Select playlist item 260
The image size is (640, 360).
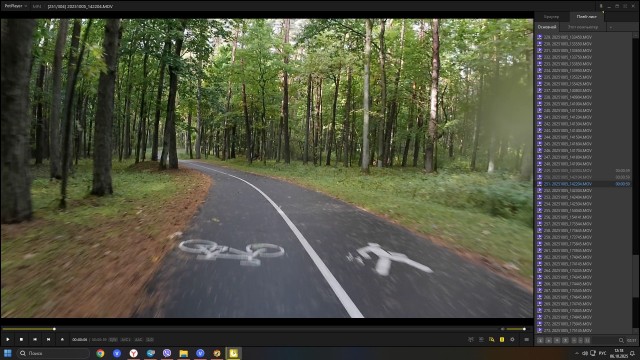583,244
